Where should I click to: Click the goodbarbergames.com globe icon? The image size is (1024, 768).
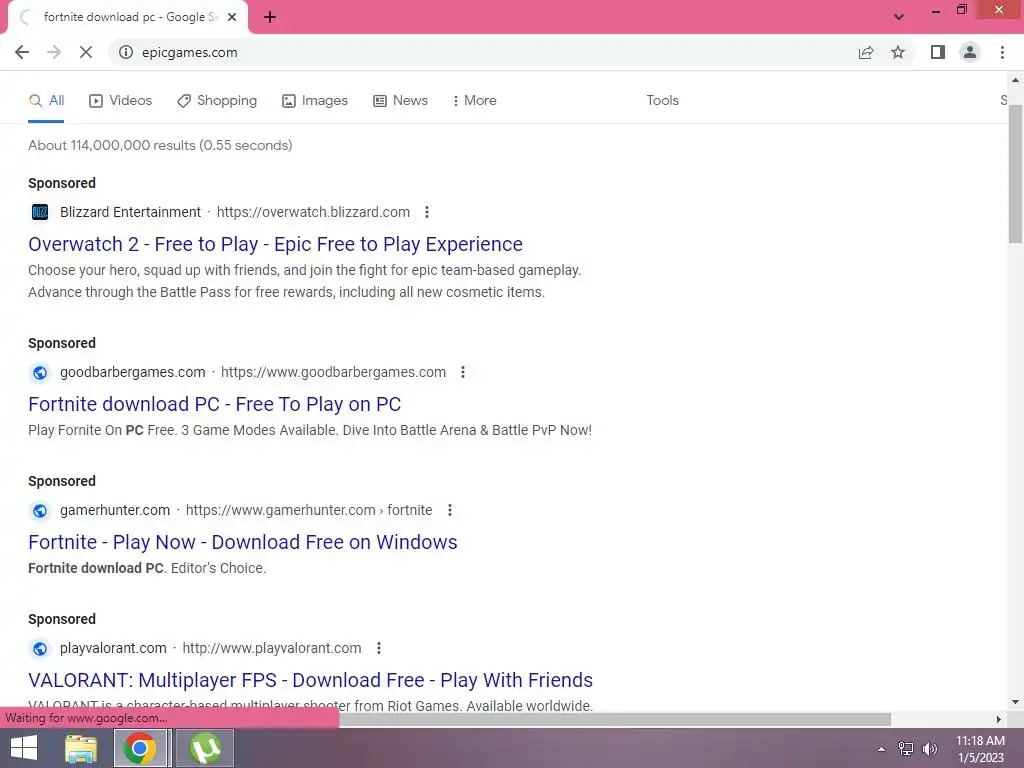point(40,372)
